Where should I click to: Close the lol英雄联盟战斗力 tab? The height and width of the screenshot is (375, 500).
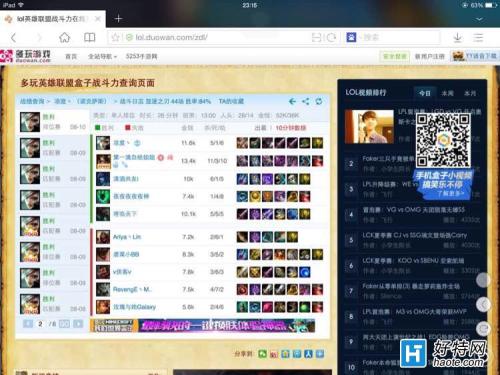(98, 19)
